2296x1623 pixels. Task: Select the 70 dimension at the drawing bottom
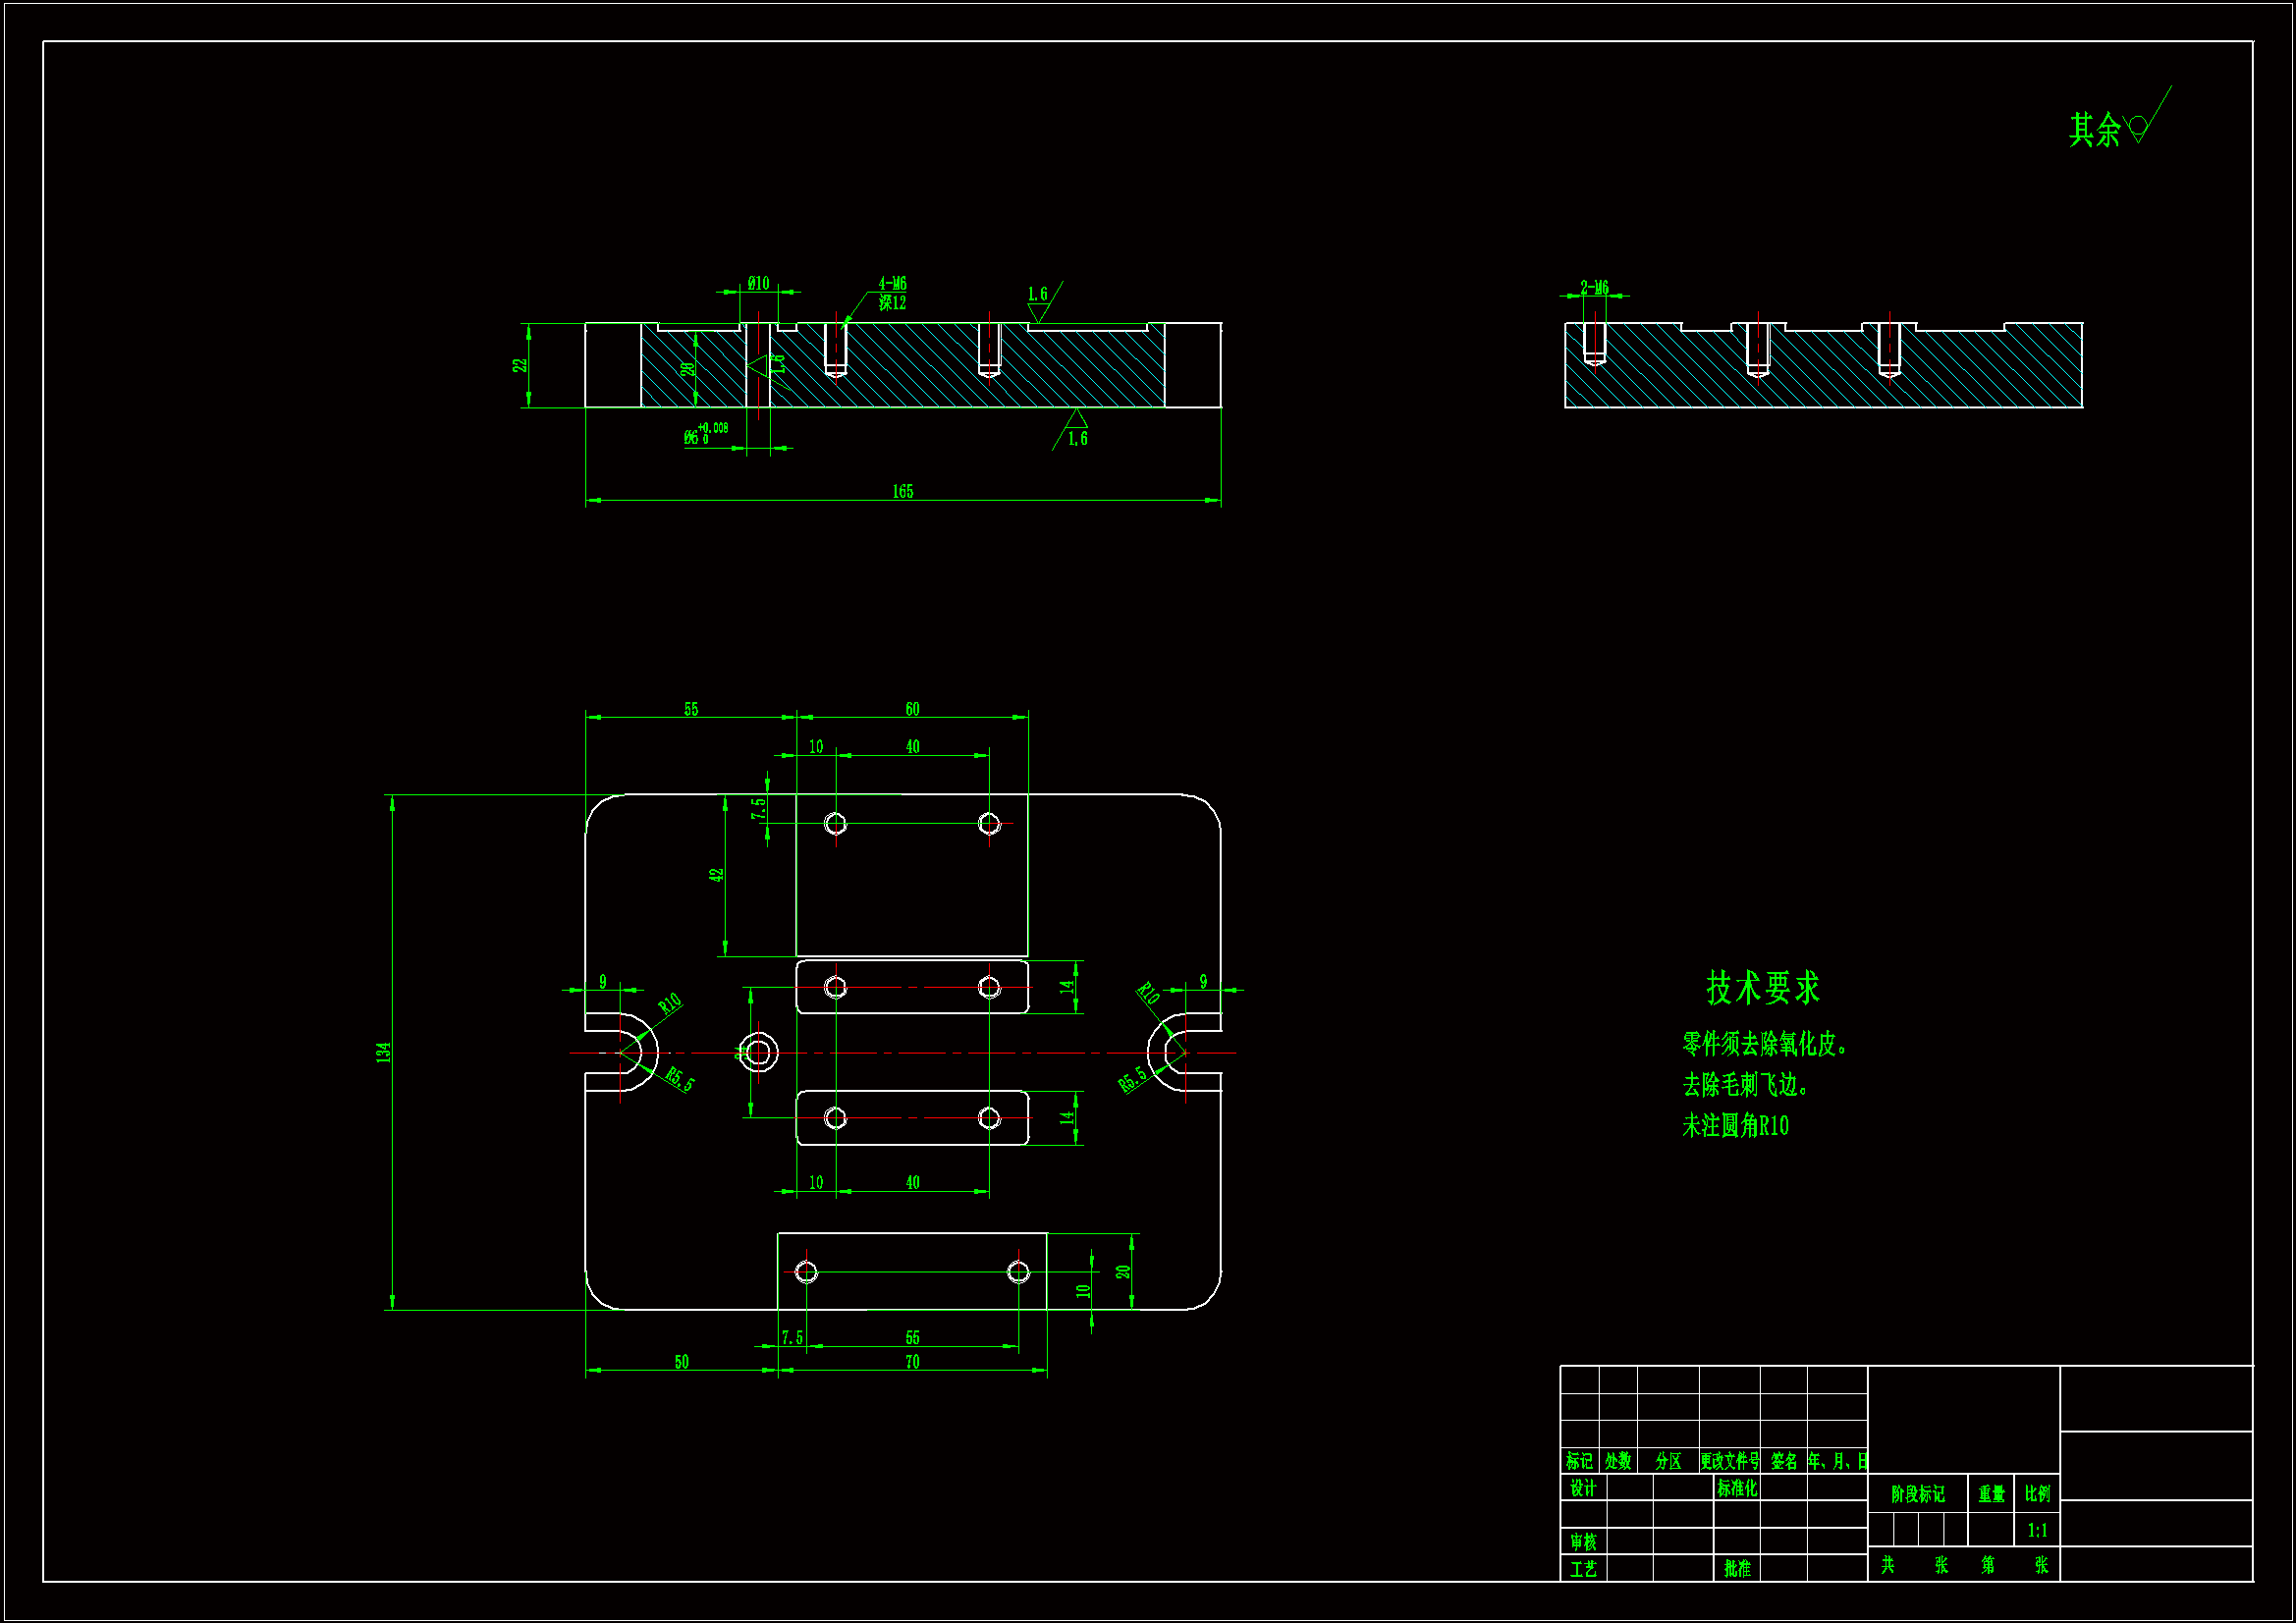coord(912,1362)
